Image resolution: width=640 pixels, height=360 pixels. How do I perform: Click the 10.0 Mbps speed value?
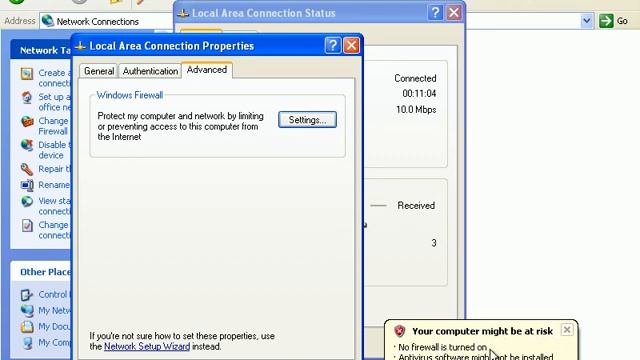click(416, 110)
